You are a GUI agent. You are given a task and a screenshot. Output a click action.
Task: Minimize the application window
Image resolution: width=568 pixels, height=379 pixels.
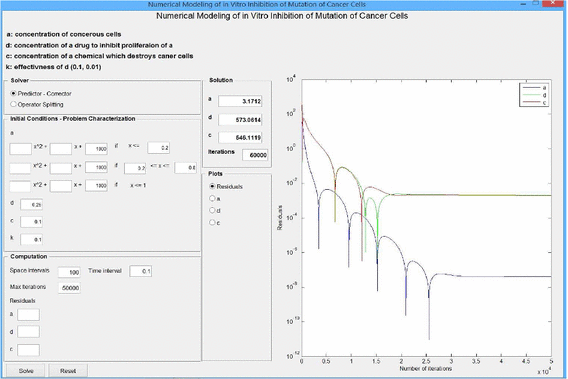pos(523,4)
